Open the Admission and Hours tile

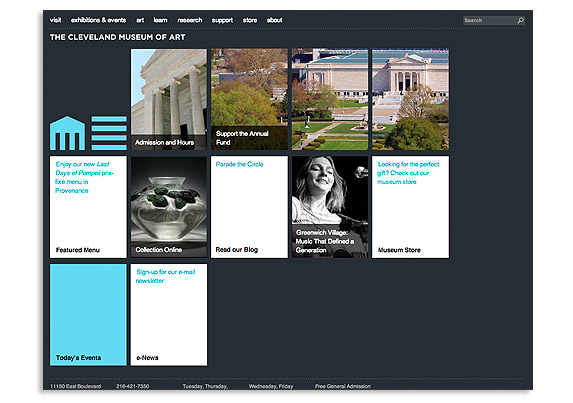click(x=169, y=99)
